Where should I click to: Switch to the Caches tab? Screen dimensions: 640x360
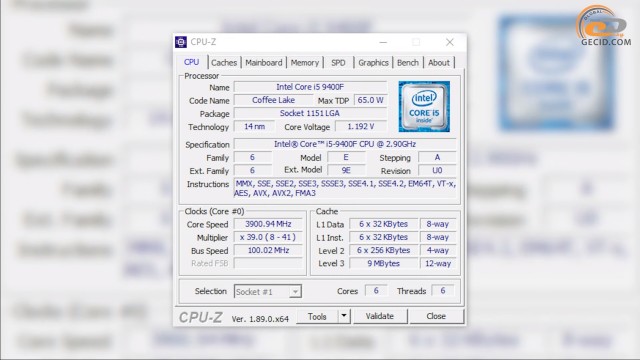[x=224, y=63]
